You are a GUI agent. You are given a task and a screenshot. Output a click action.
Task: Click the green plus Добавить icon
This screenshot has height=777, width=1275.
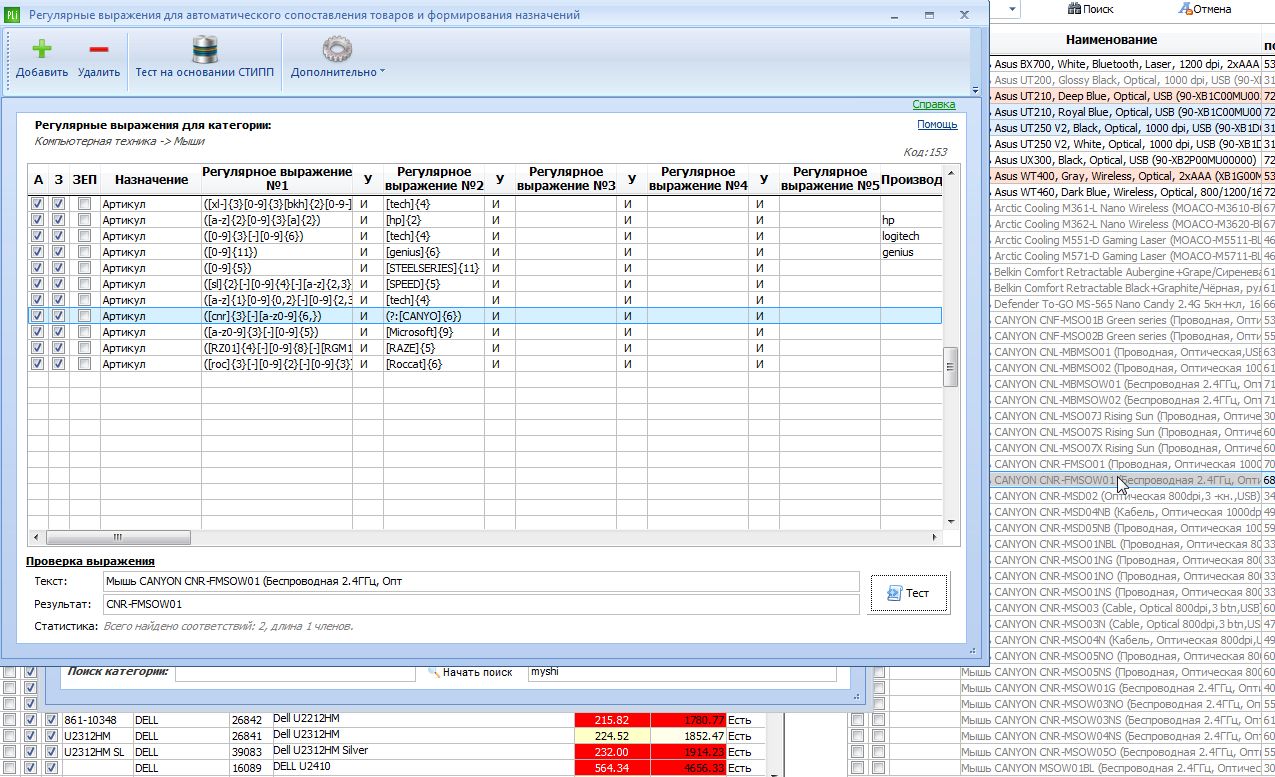click(x=42, y=49)
